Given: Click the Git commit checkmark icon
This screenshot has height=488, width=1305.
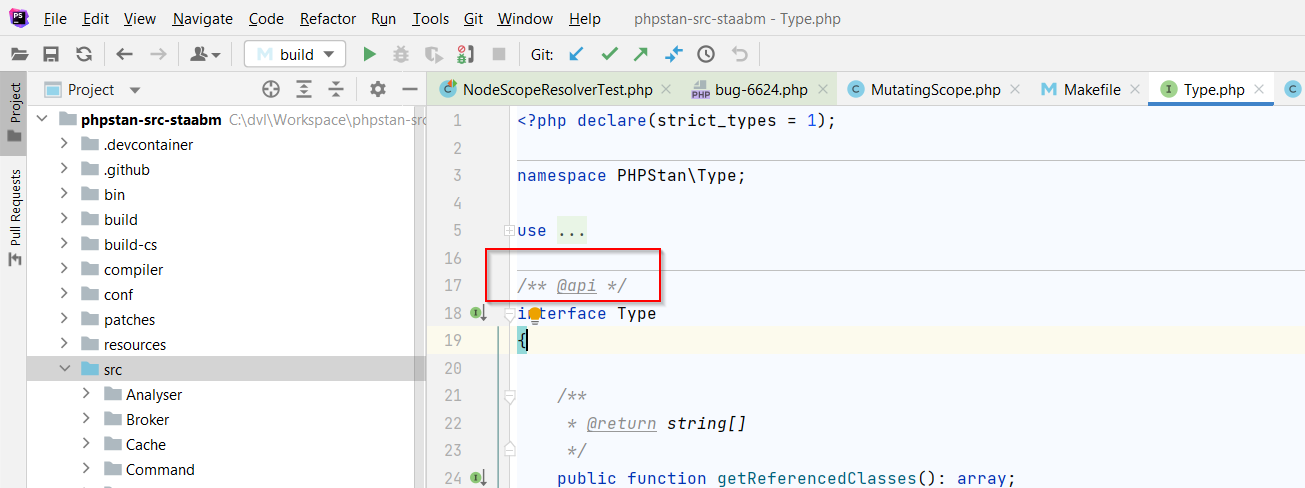Looking at the screenshot, I should tap(609, 54).
